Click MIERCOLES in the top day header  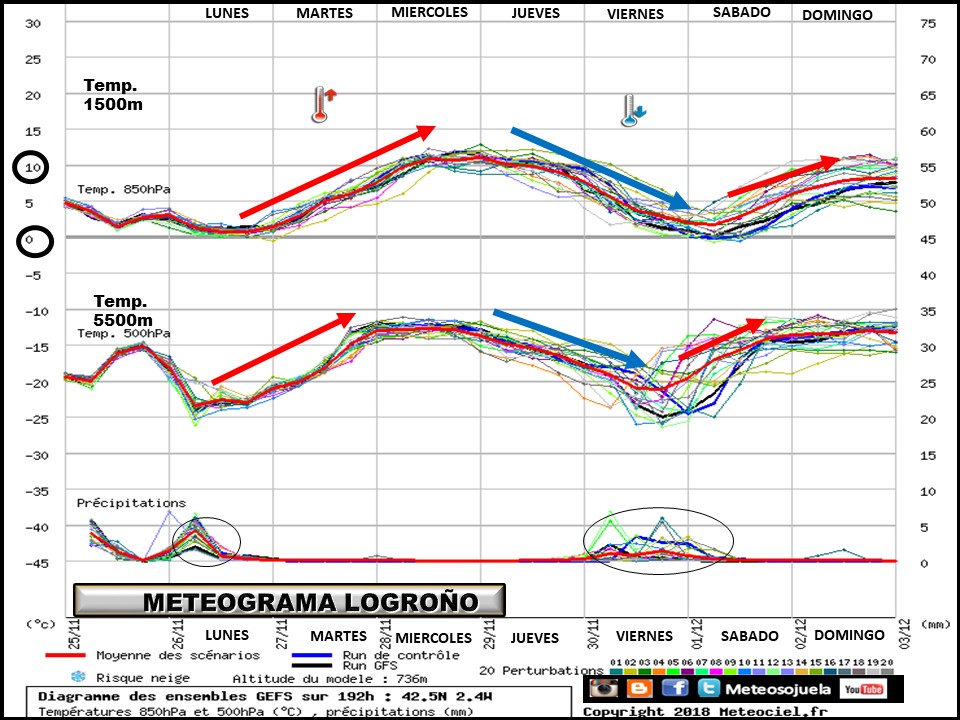tap(429, 12)
